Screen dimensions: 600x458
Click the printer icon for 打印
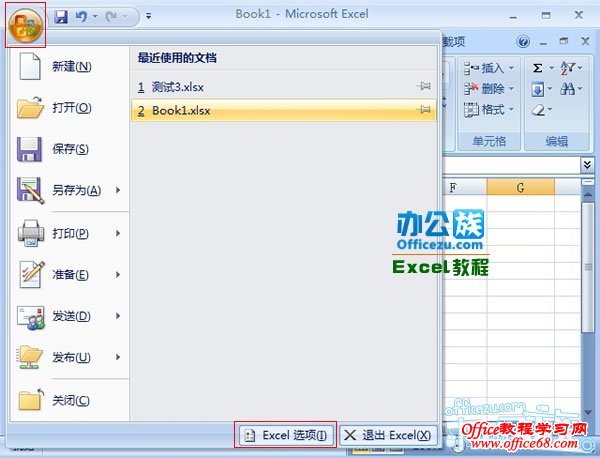coord(31,233)
